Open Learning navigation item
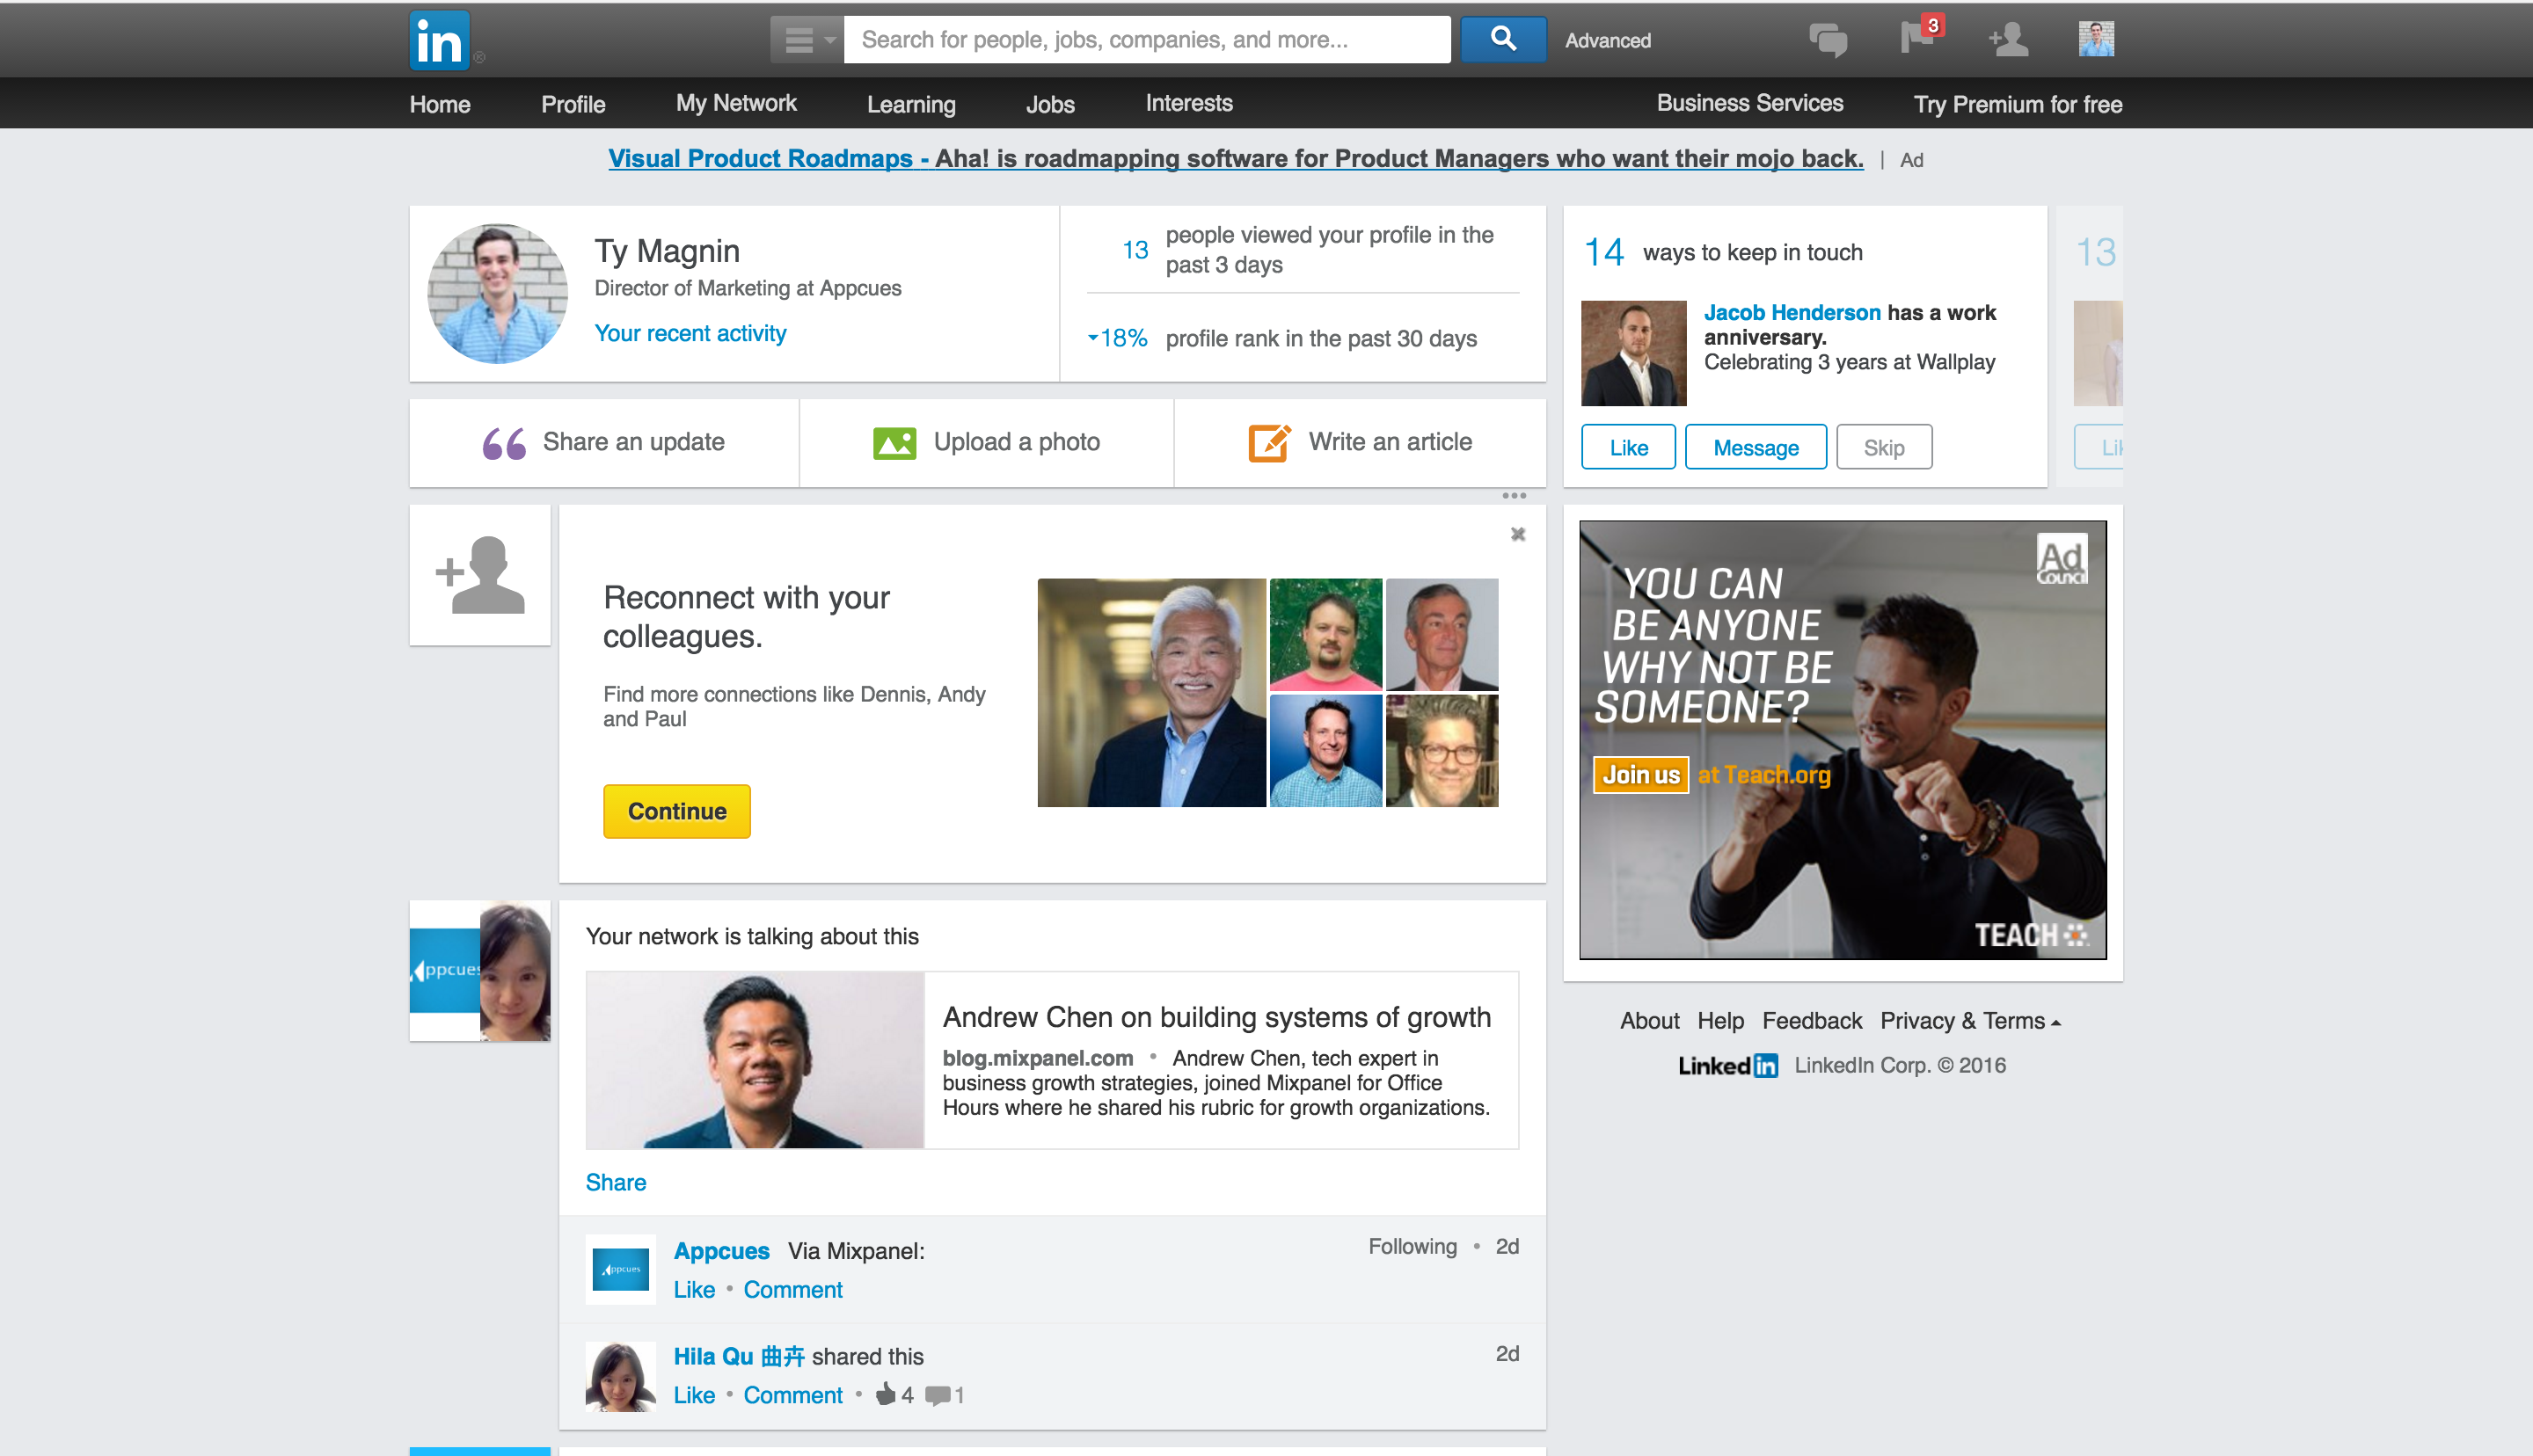Viewport: 2533px width, 1456px height. pos(911,104)
